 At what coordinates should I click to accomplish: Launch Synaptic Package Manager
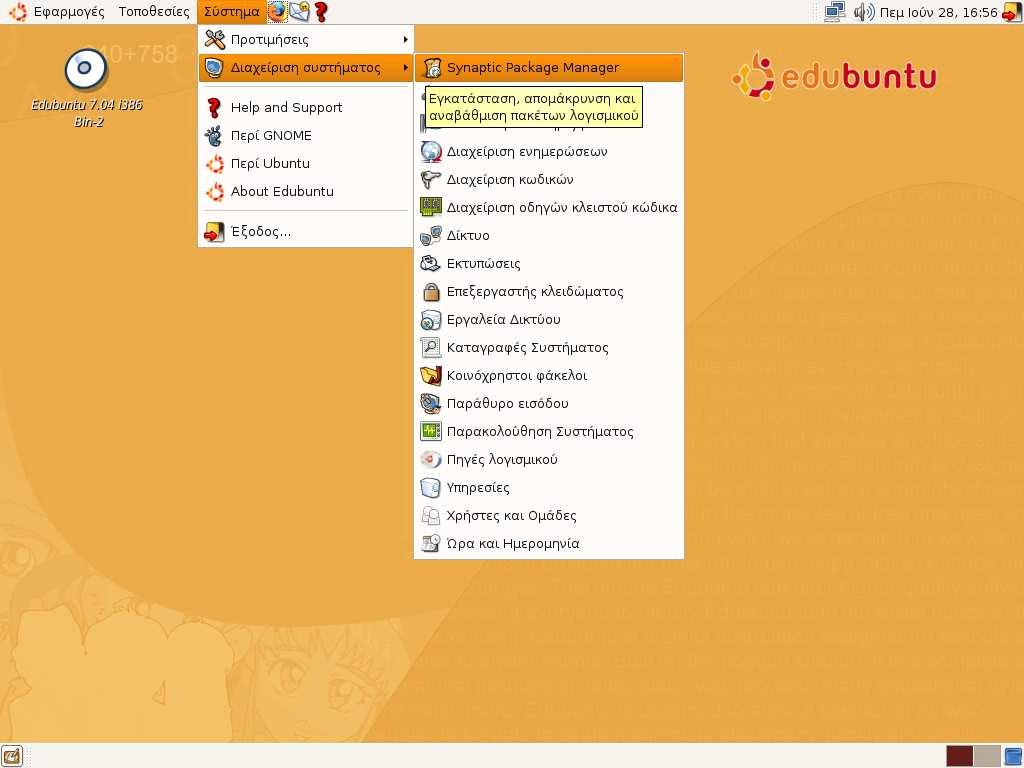[549, 68]
